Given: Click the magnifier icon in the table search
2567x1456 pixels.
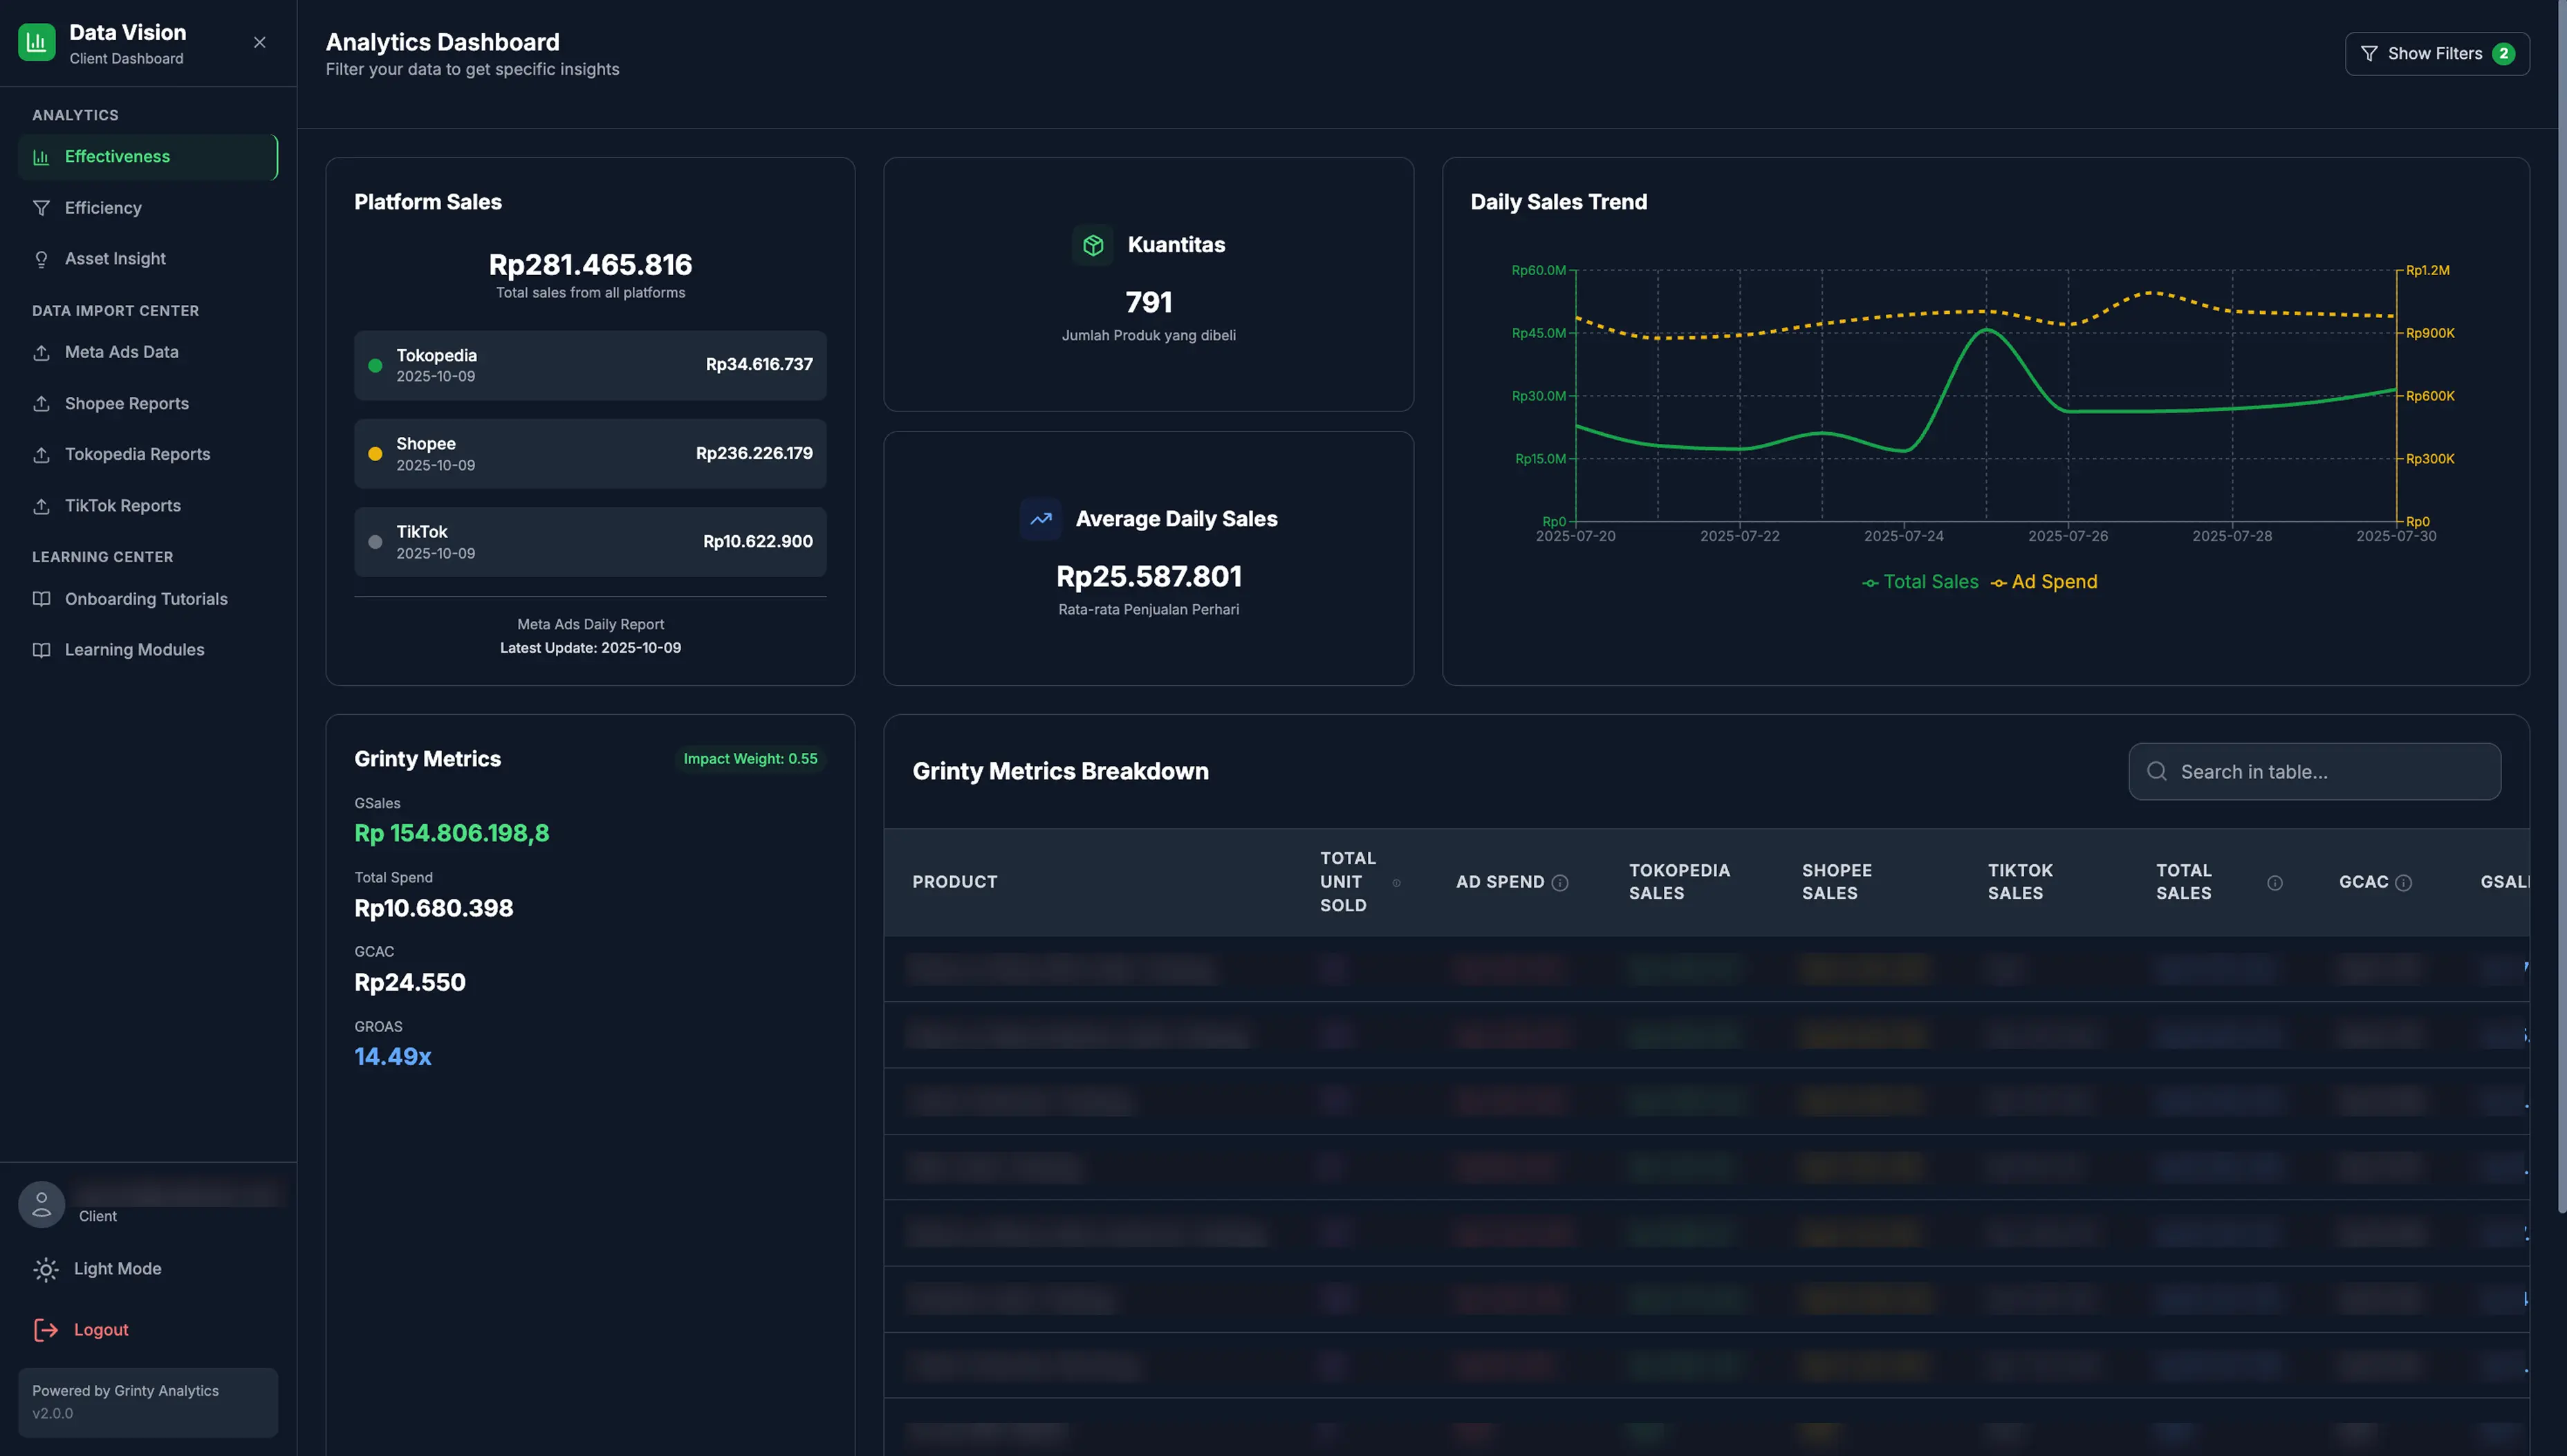Looking at the screenshot, I should click(x=2157, y=771).
